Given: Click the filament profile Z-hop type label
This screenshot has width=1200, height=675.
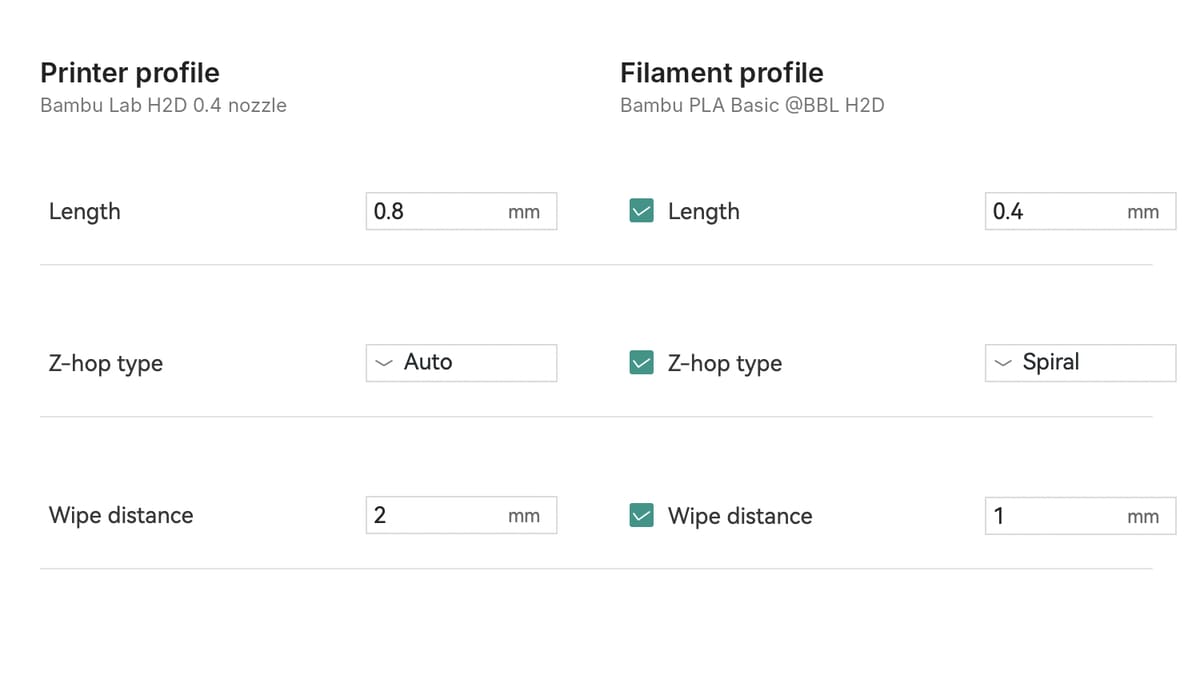Looking at the screenshot, I should point(725,363).
